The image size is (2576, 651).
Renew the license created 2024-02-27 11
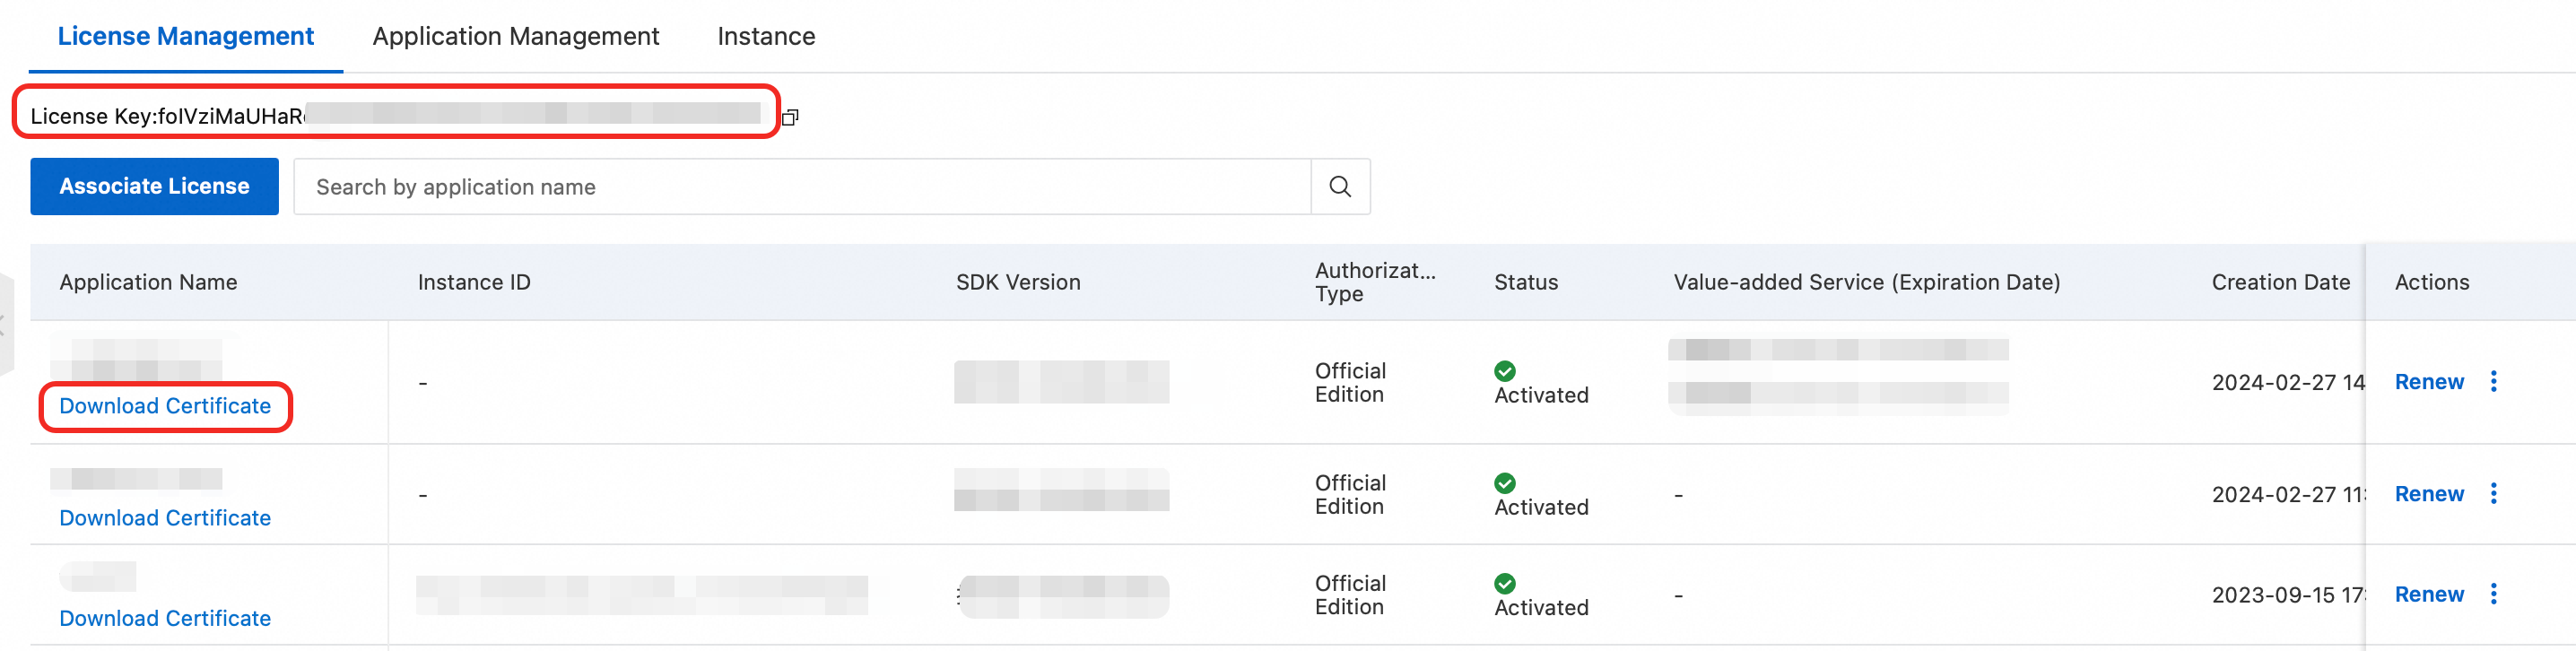click(2429, 494)
